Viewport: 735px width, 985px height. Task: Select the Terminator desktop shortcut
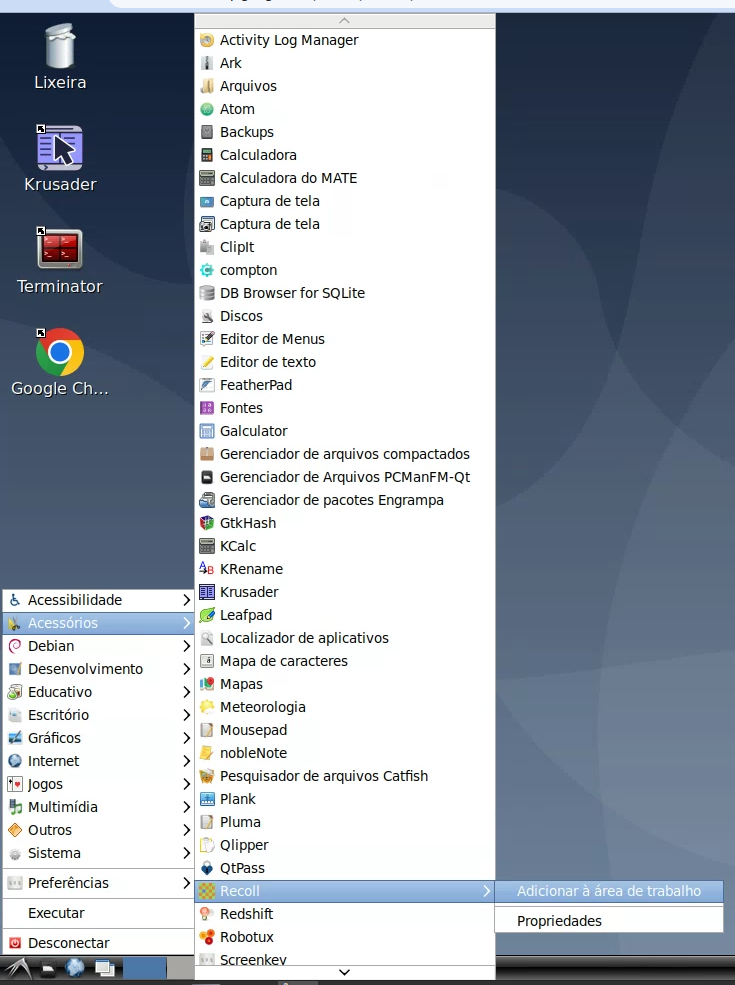point(60,260)
